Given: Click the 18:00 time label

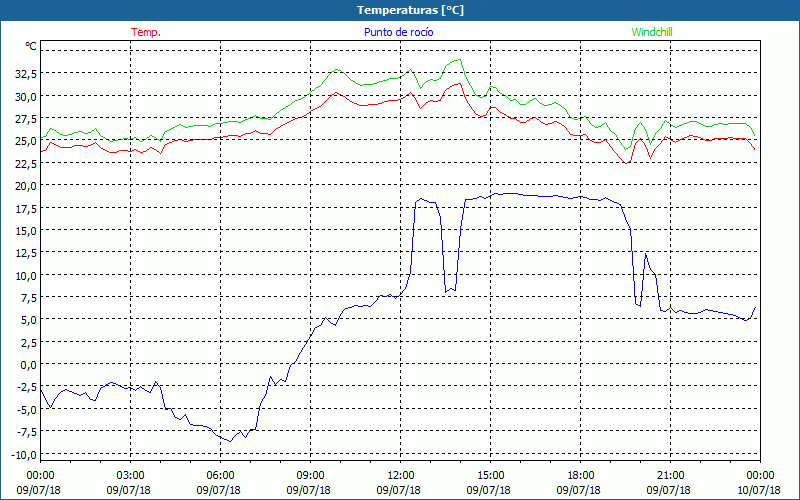Looking at the screenshot, I should 580,476.
